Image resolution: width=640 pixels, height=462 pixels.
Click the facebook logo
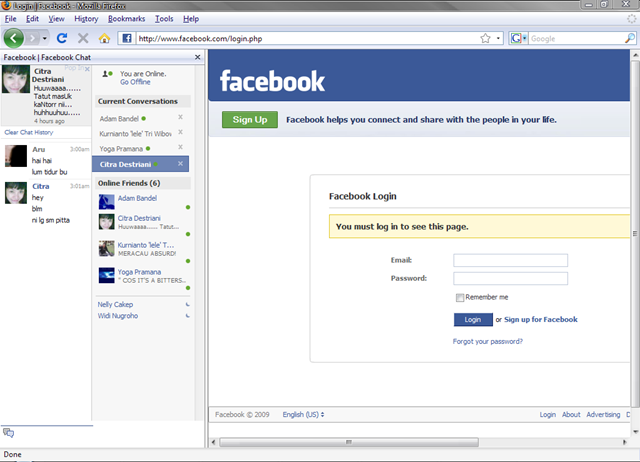point(272,81)
